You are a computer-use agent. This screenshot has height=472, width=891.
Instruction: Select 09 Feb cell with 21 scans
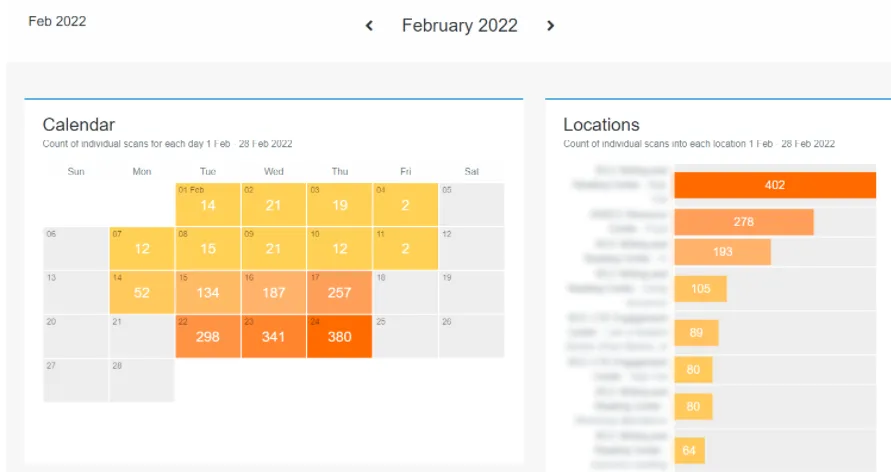[x=274, y=248]
